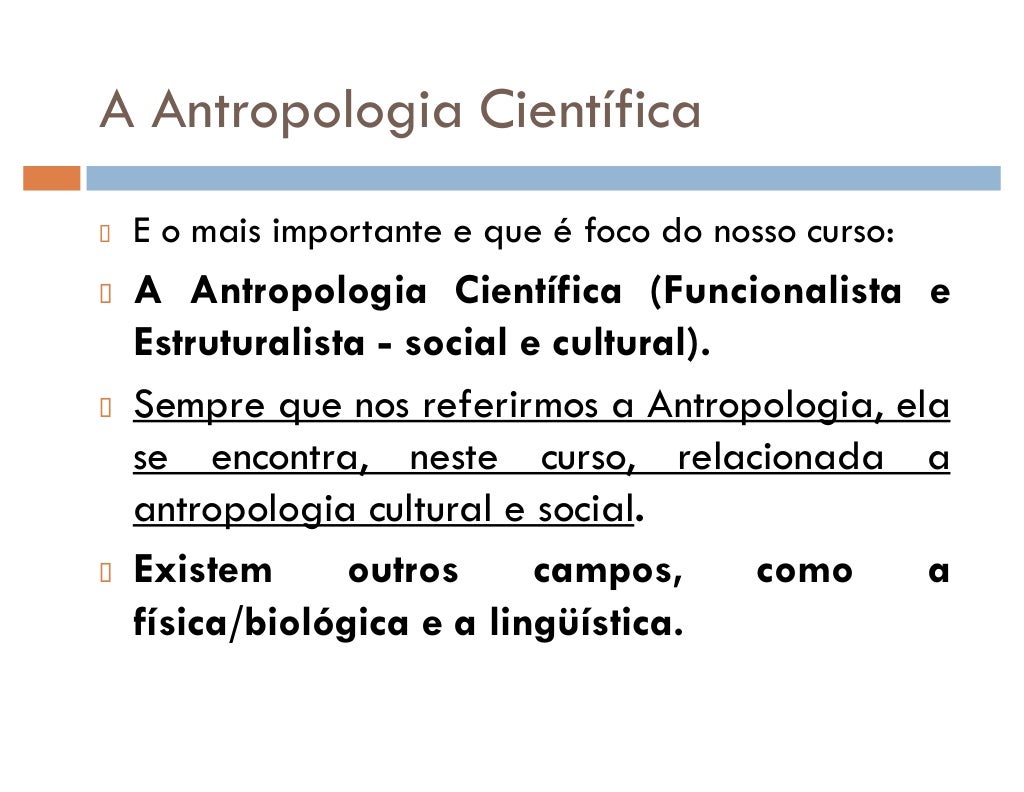Click the blue horizontal divider bar

(x=543, y=178)
